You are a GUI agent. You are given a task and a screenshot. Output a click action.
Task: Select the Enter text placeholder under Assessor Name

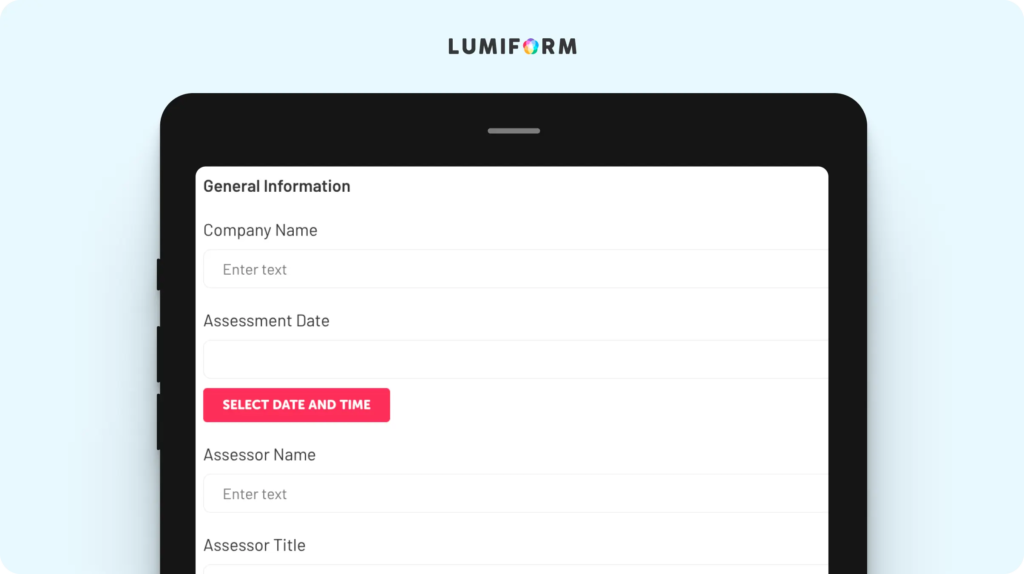255,494
